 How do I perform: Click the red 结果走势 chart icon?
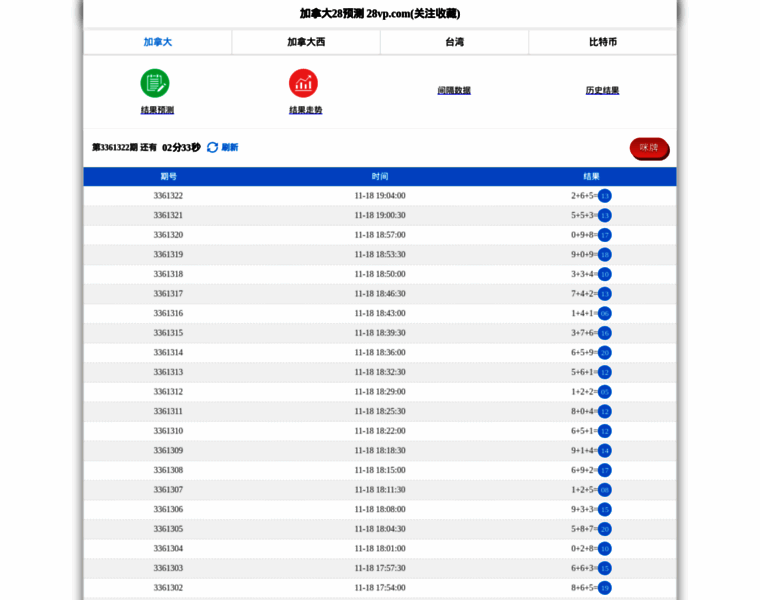[x=303, y=83]
